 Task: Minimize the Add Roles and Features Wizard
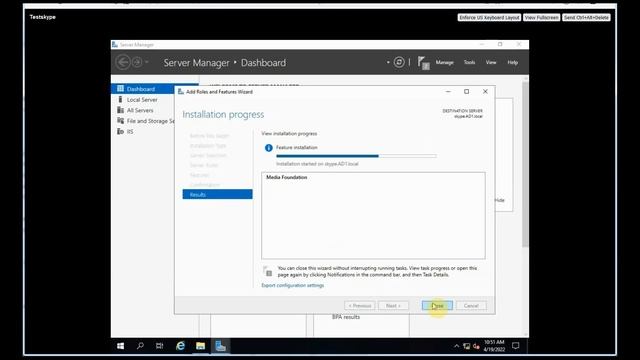tap(448, 91)
